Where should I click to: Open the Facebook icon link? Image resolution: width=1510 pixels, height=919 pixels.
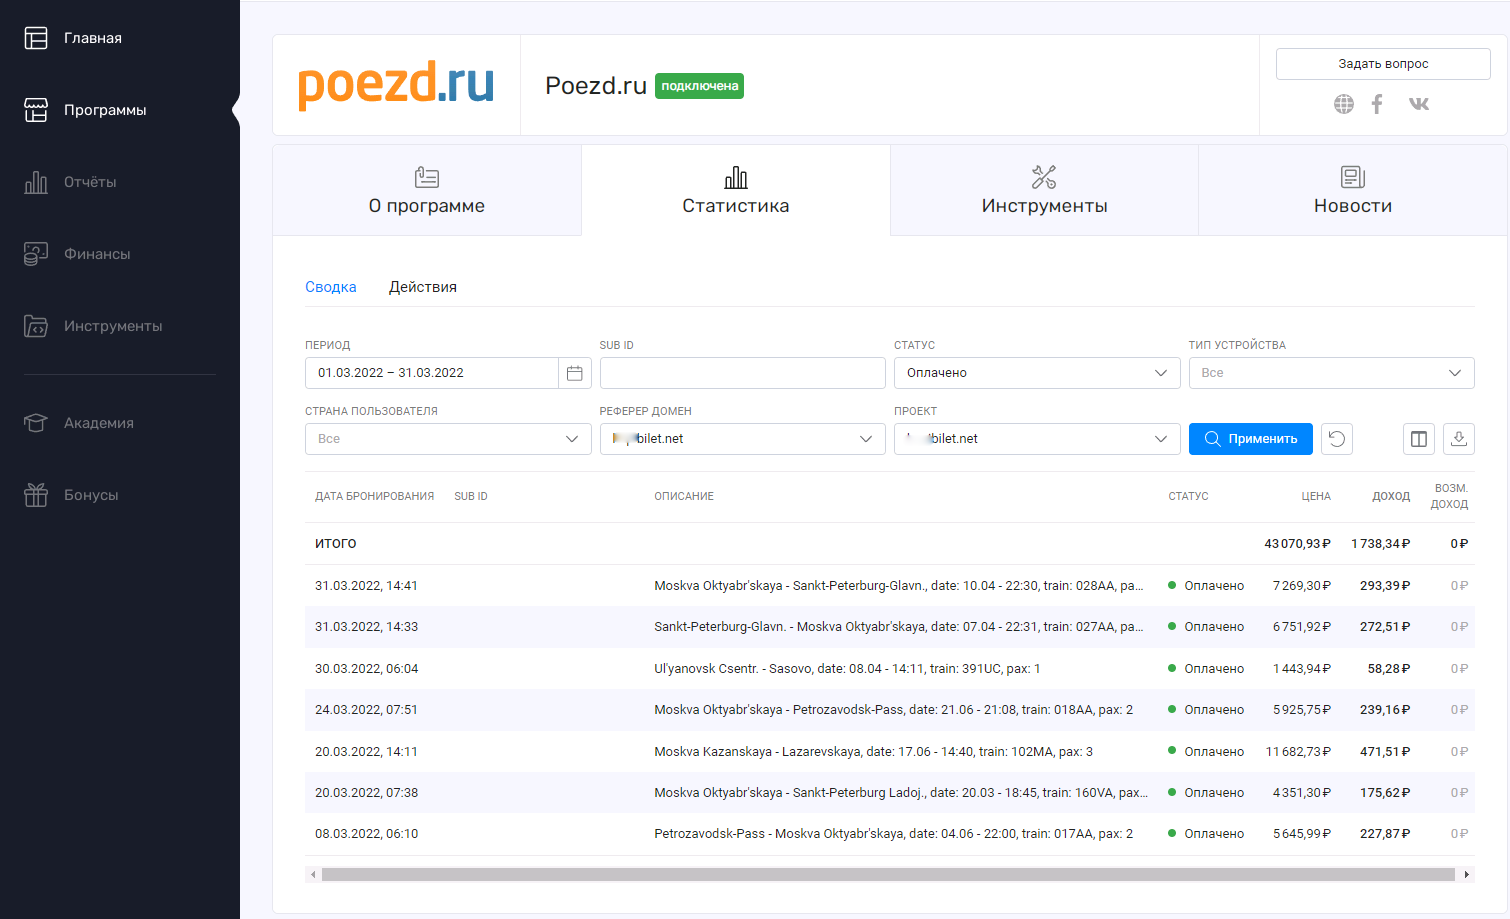(x=1377, y=104)
